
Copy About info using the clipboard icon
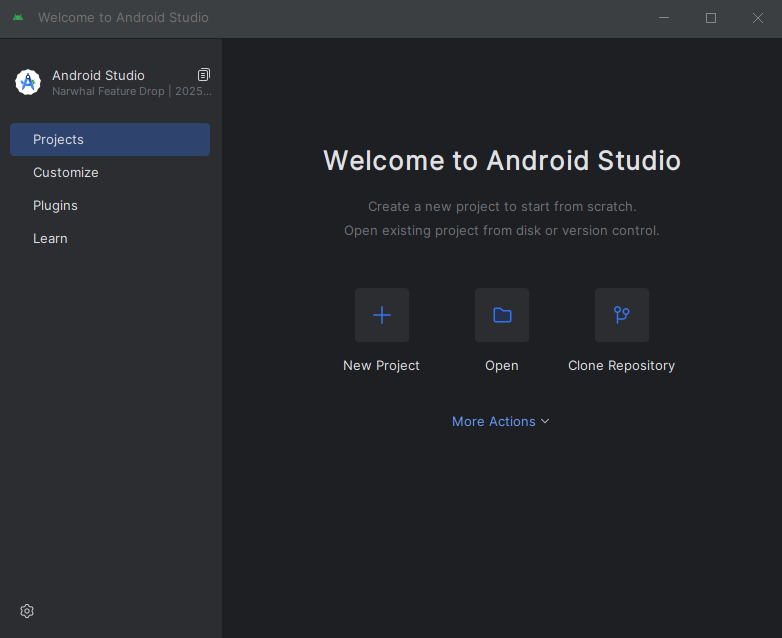click(x=203, y=75)
